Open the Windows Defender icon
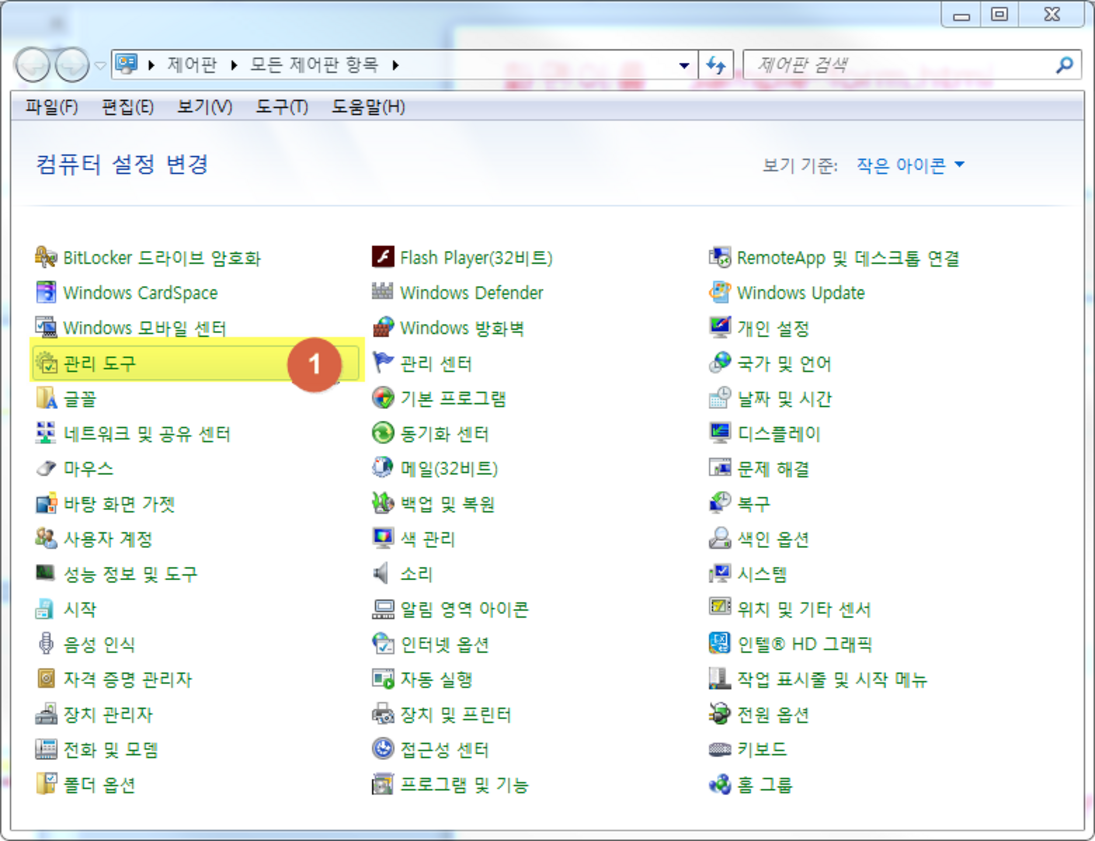 tap(383, 293)
